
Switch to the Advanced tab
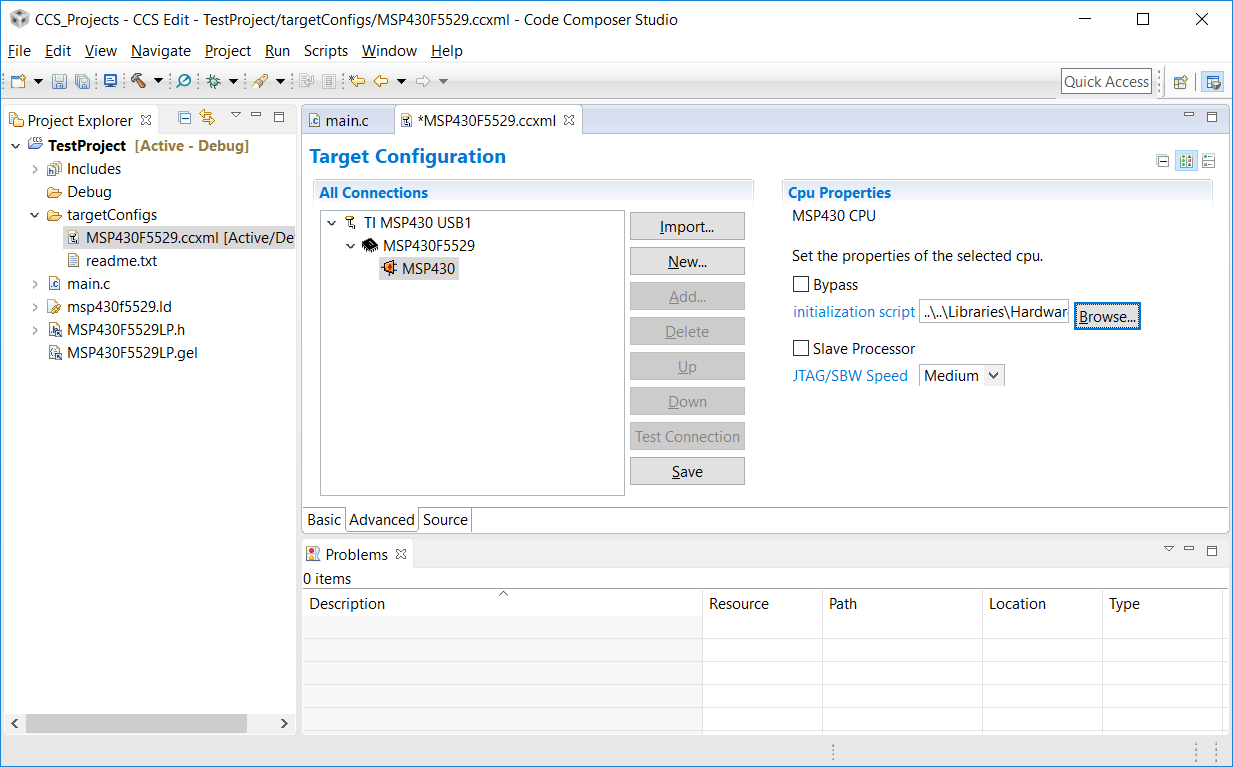point(381,520)
